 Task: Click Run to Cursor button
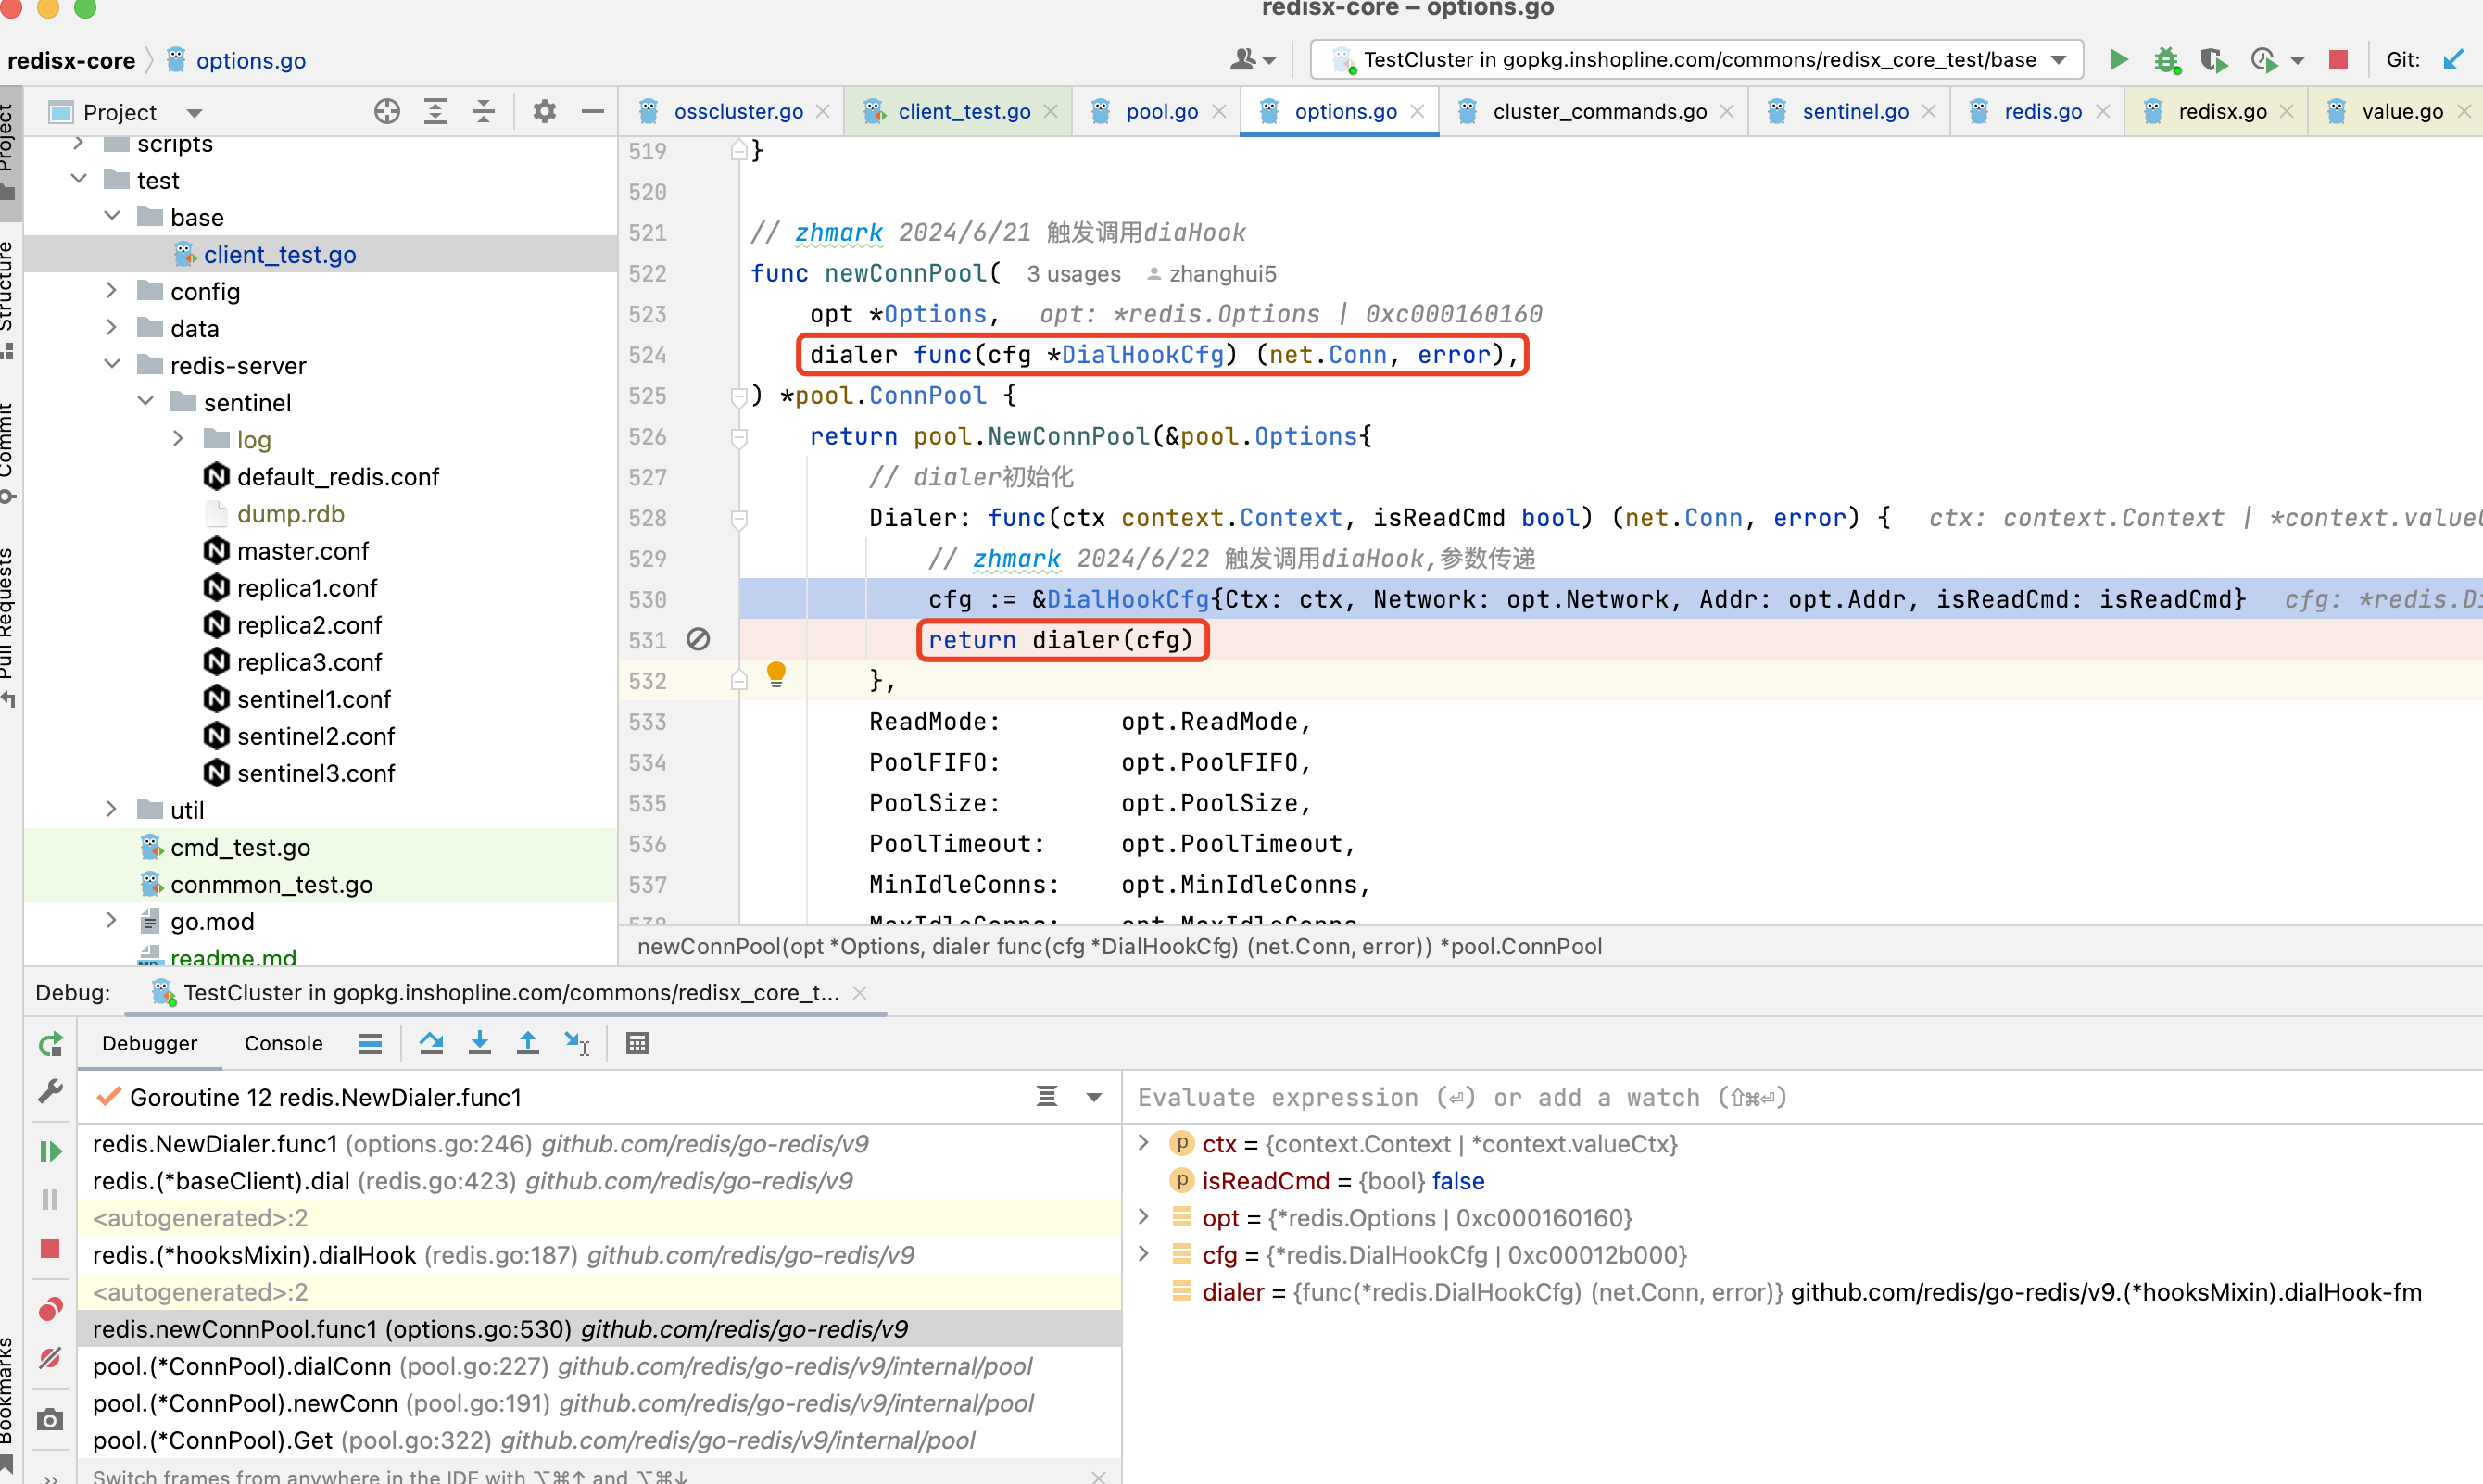click(577, 1043)
